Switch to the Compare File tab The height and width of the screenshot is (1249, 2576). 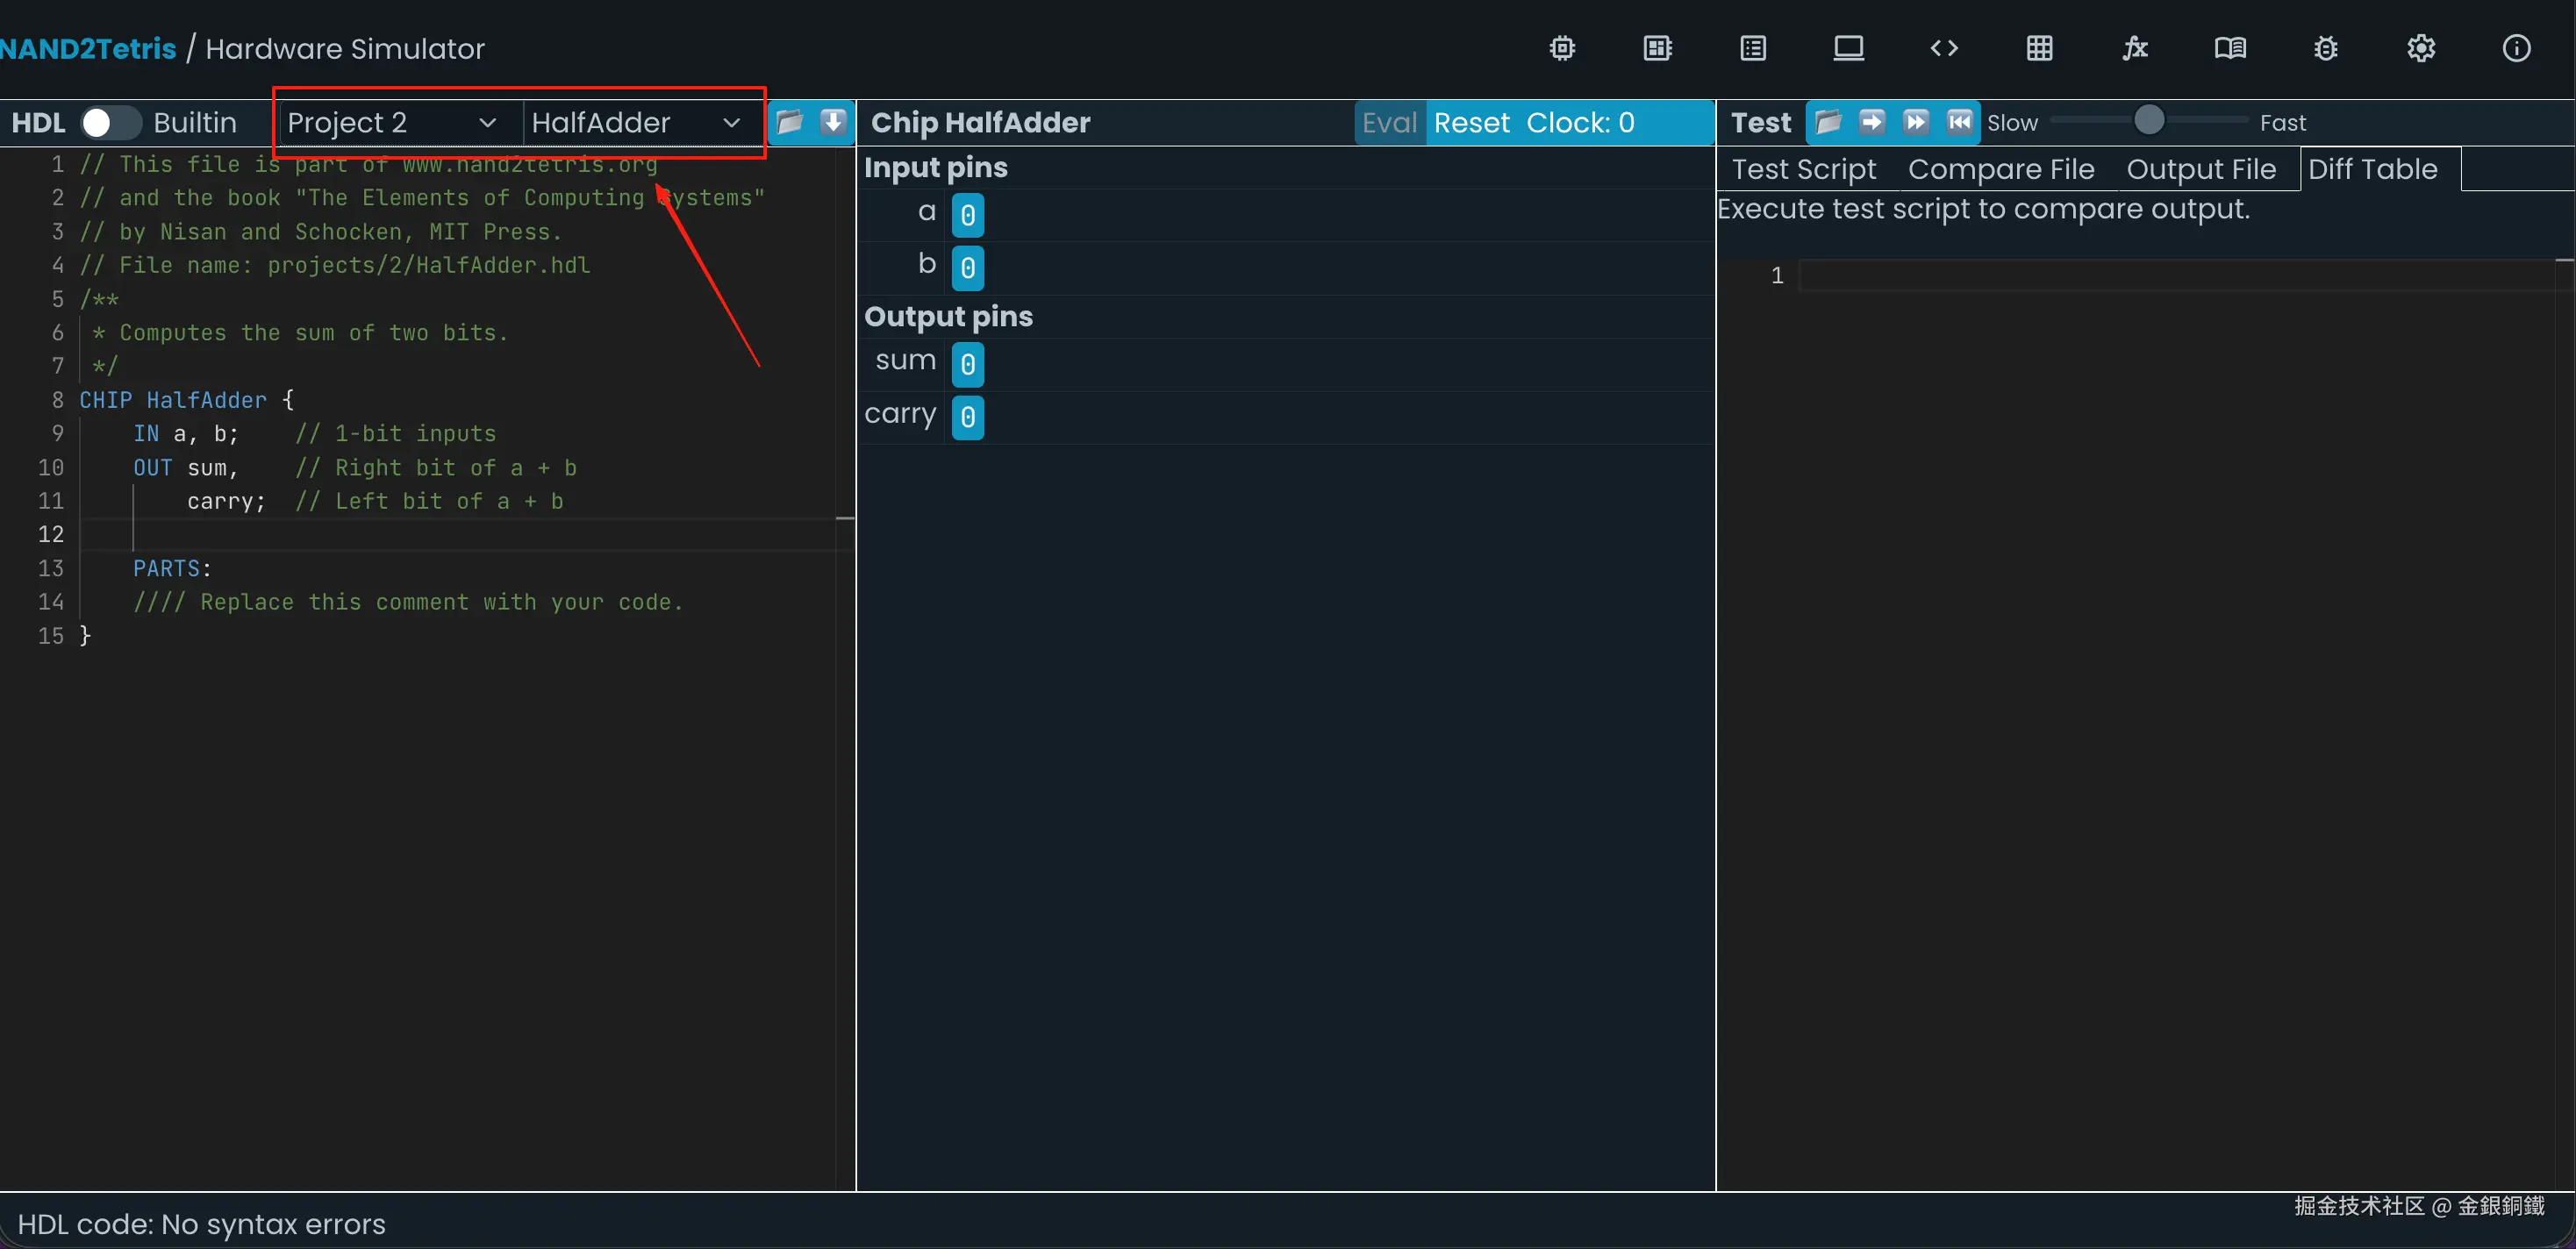click(2001, 169)
